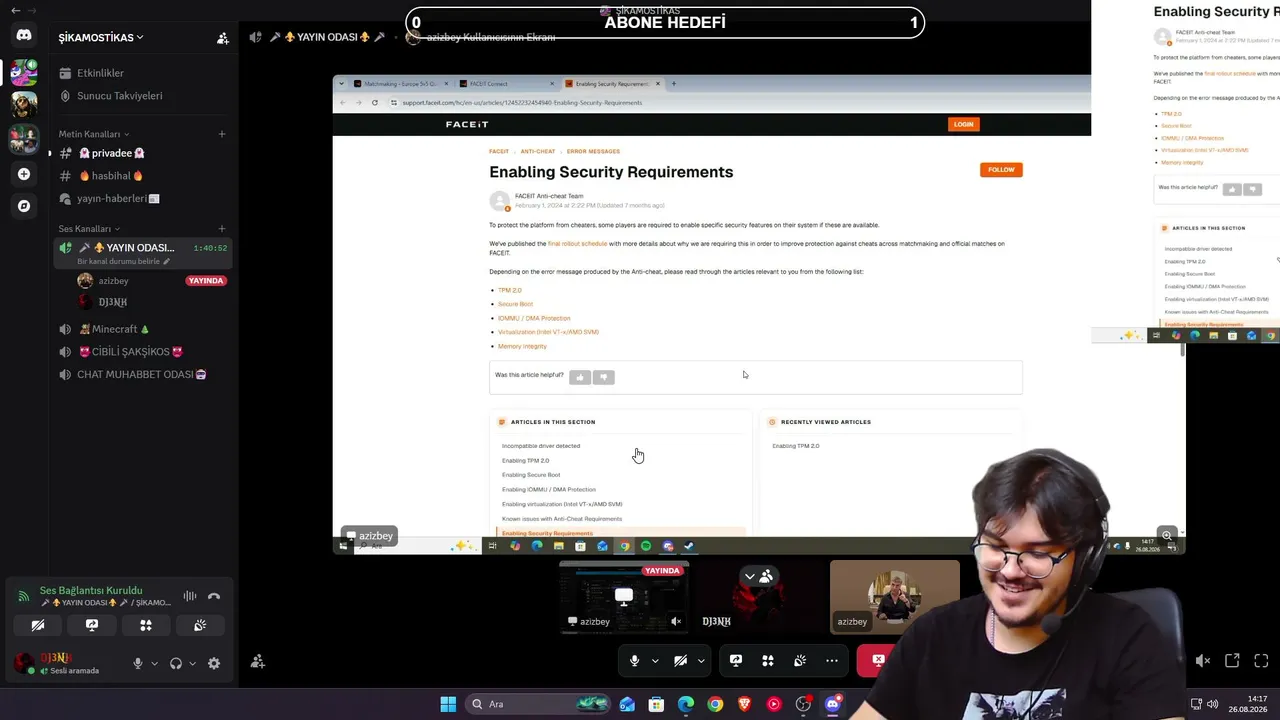Open Microsoft Edge from the taskbar
This screenshot has height=720, width=1280.
point(686,704)
